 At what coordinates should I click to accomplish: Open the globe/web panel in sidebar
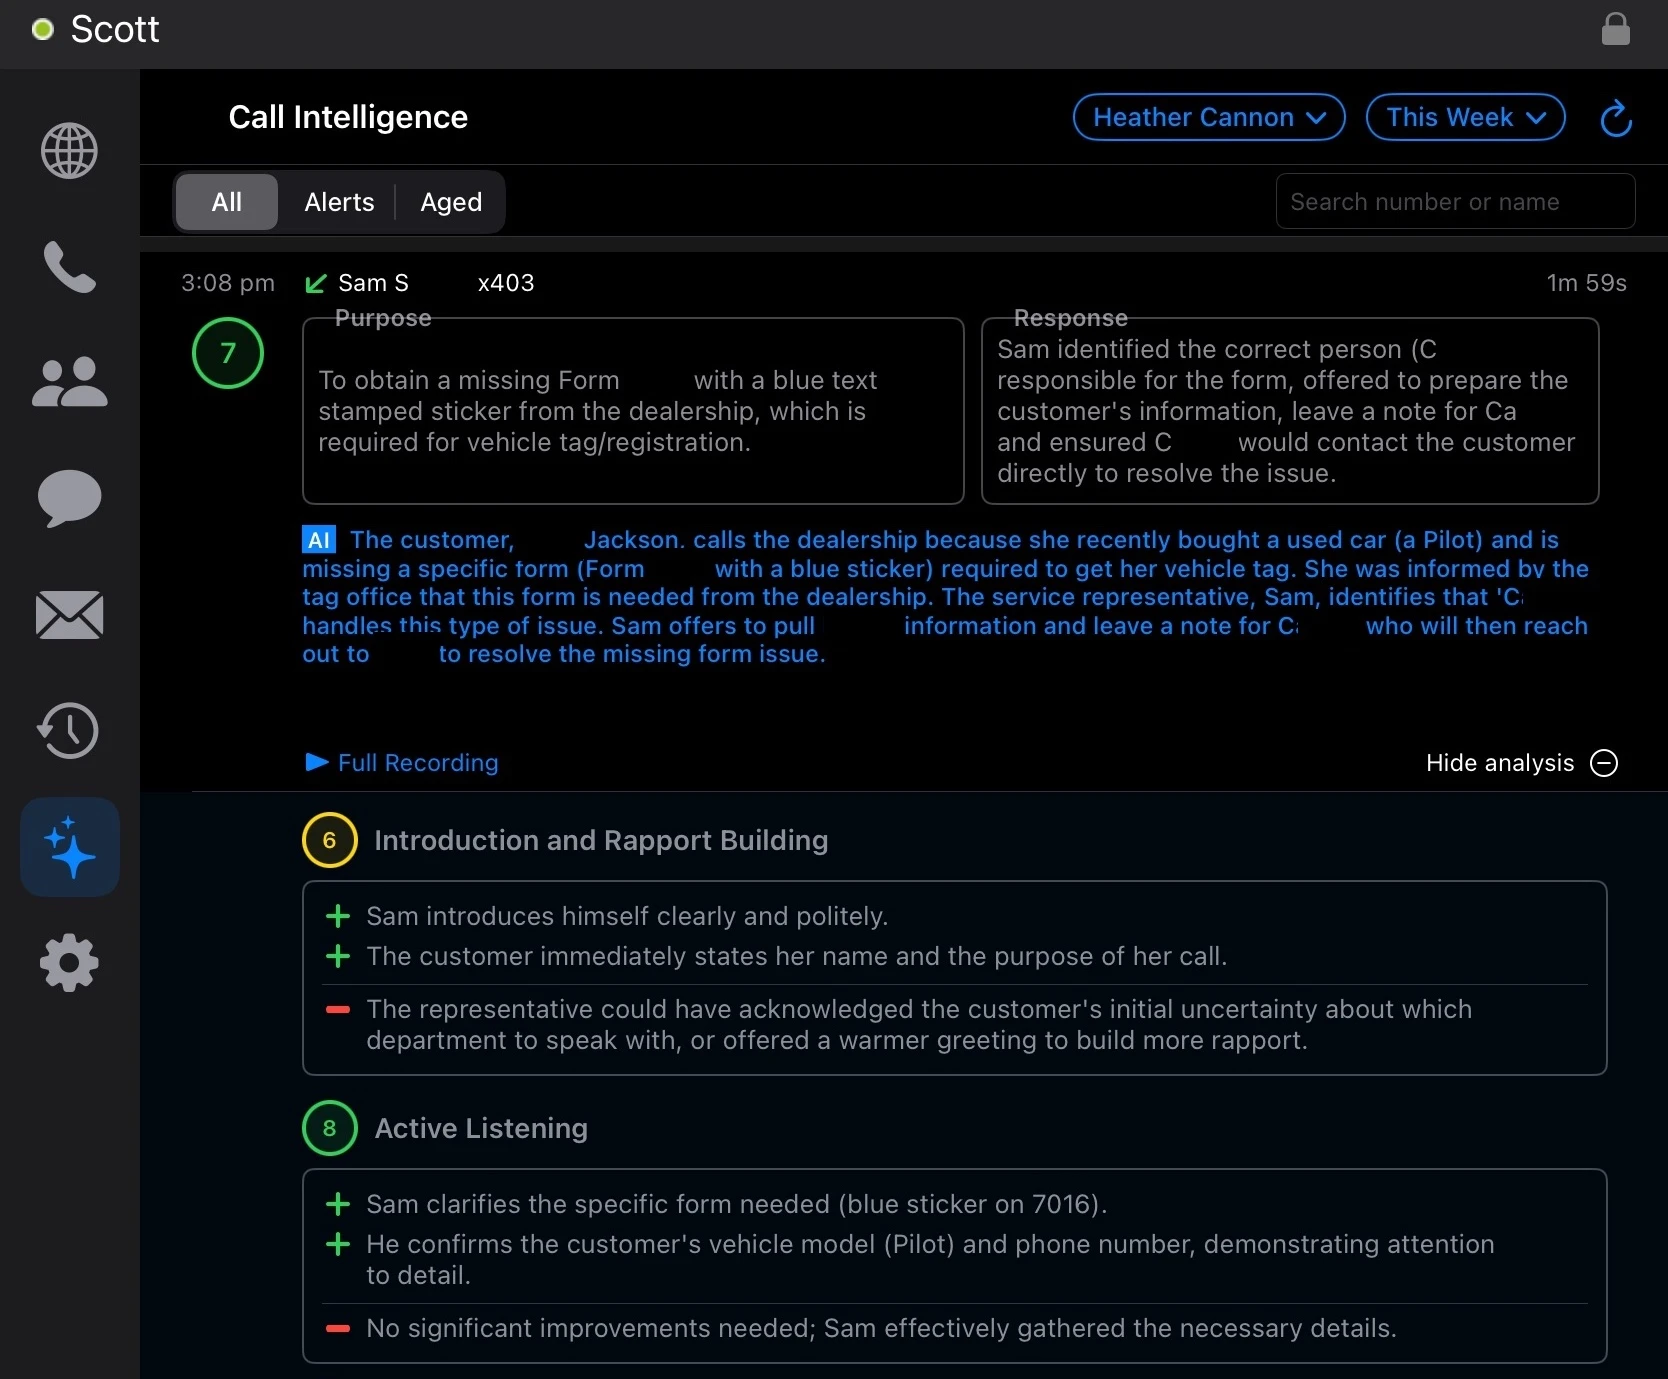pyautogui.click(x=68, y=151)
